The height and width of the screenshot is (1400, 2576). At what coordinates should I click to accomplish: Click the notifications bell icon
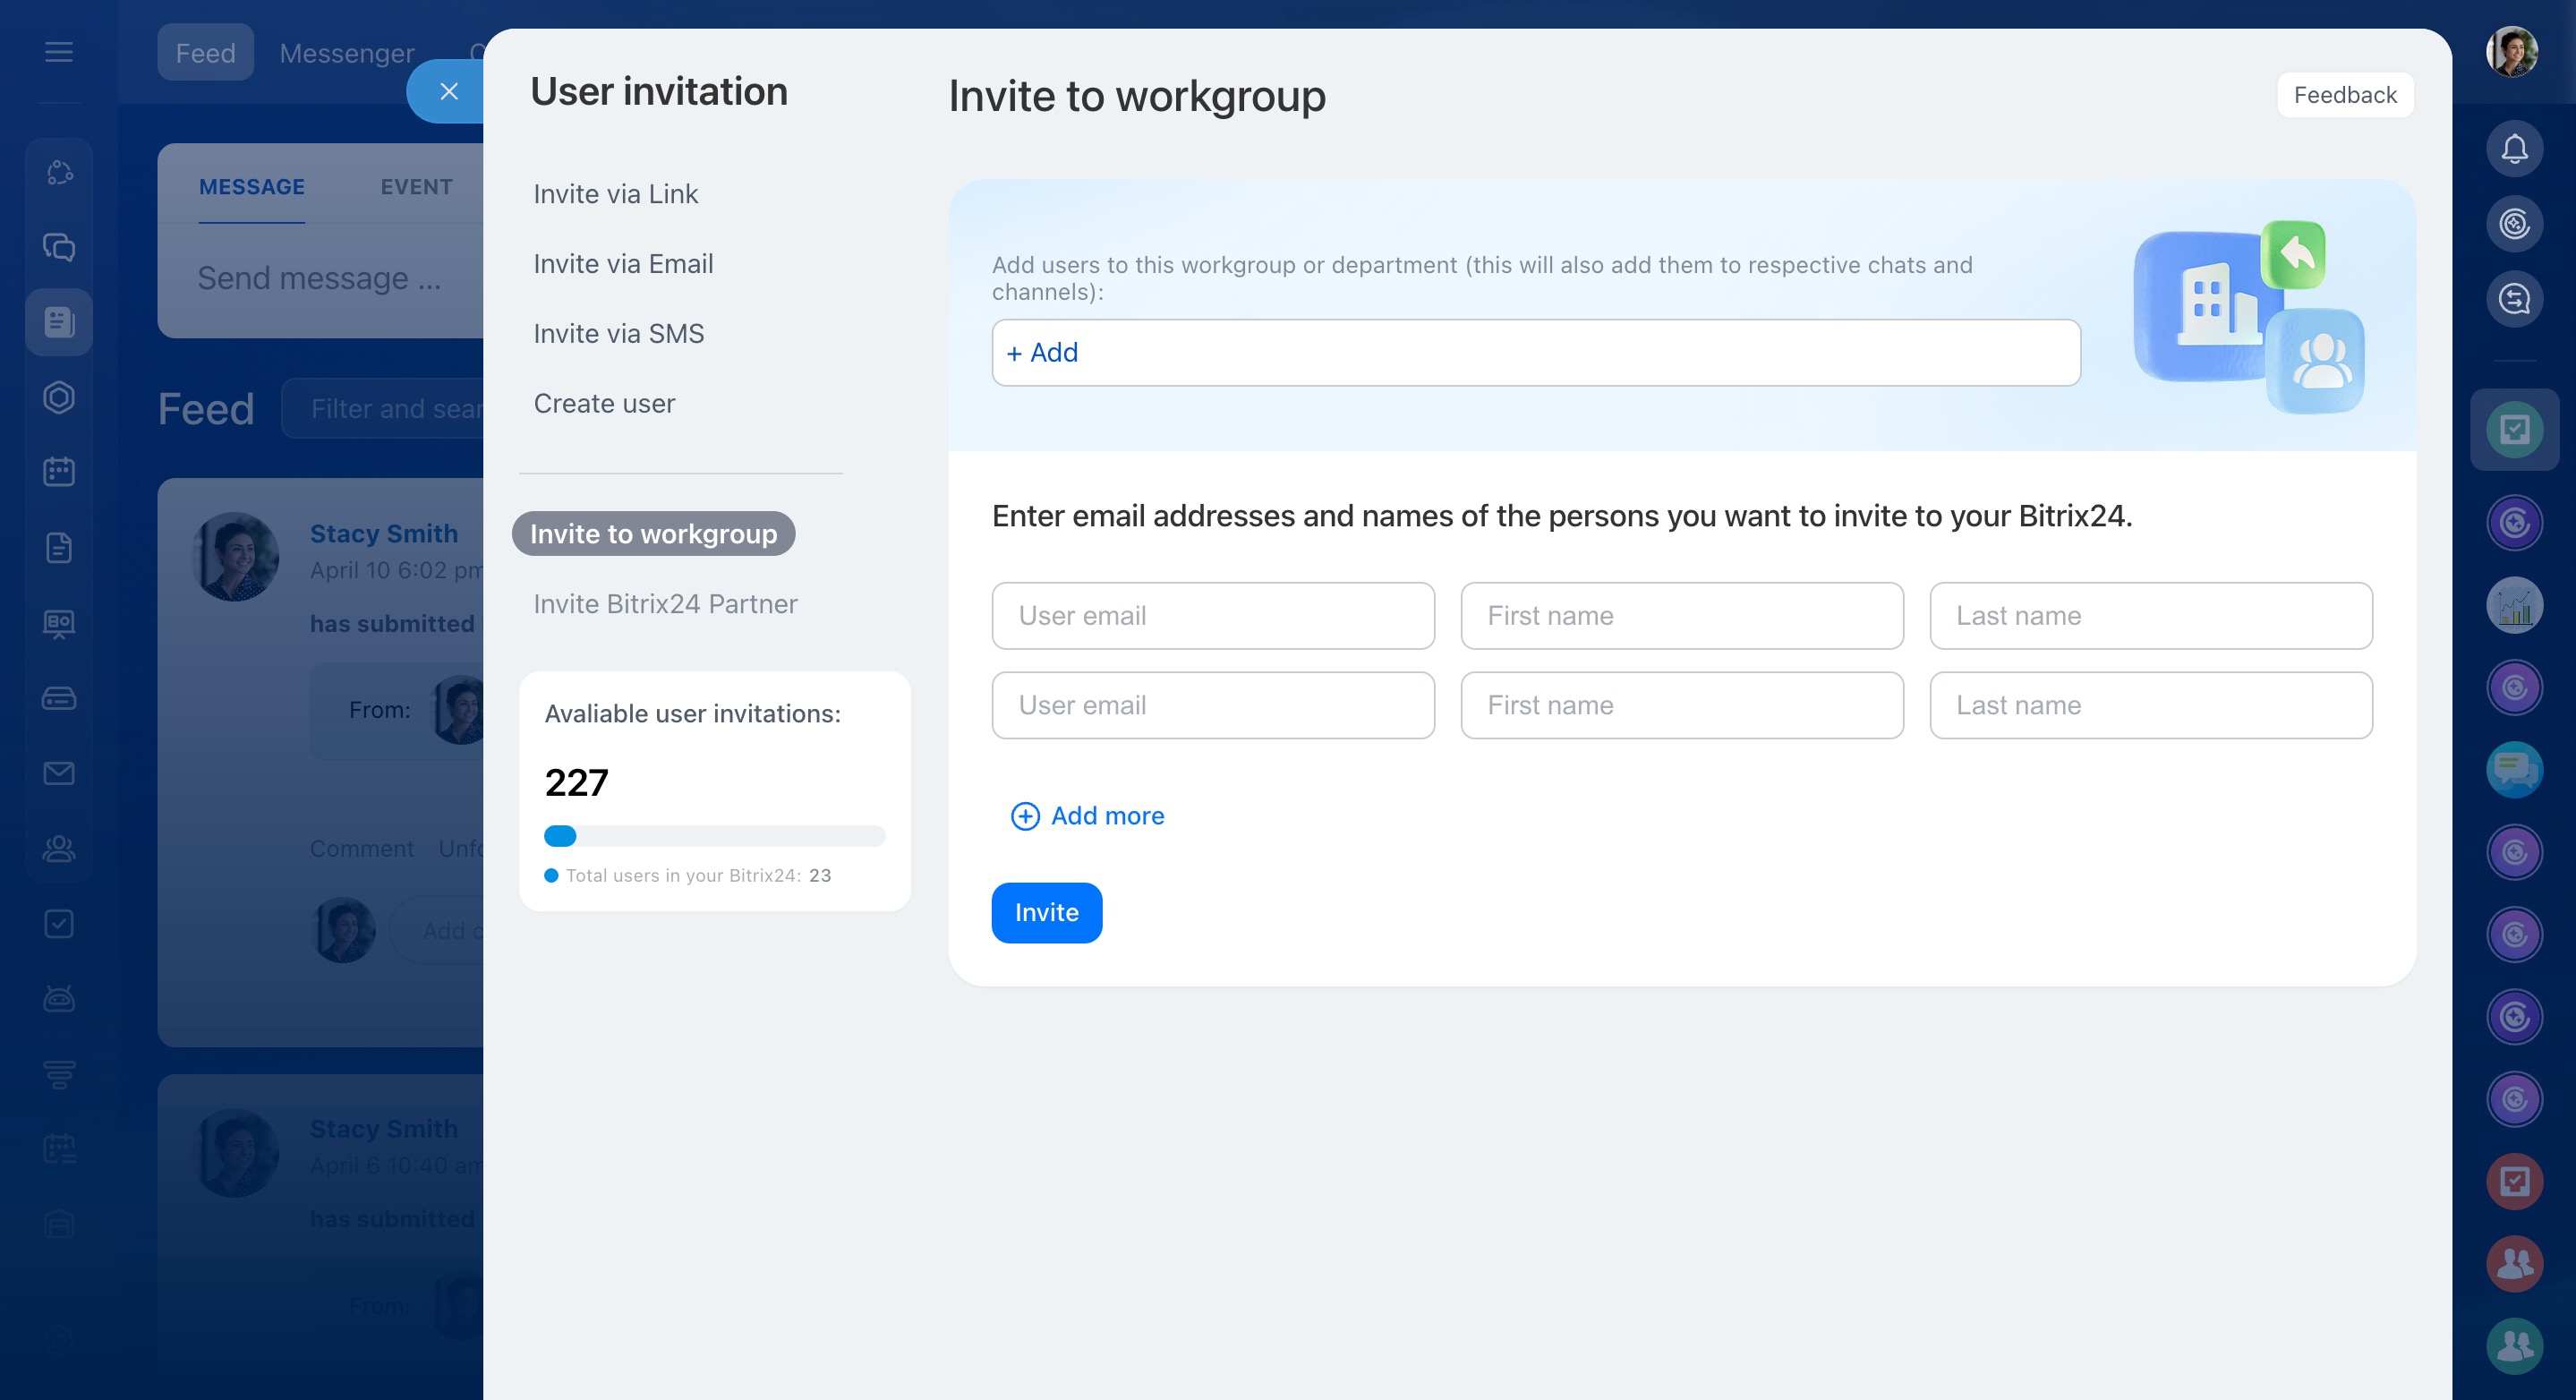tap(2514, 150)
